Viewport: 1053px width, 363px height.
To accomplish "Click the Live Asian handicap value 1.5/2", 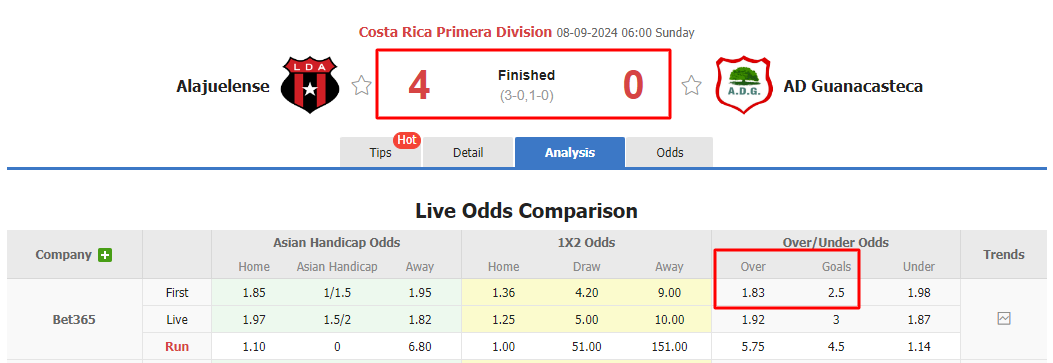I will point(337,319).
